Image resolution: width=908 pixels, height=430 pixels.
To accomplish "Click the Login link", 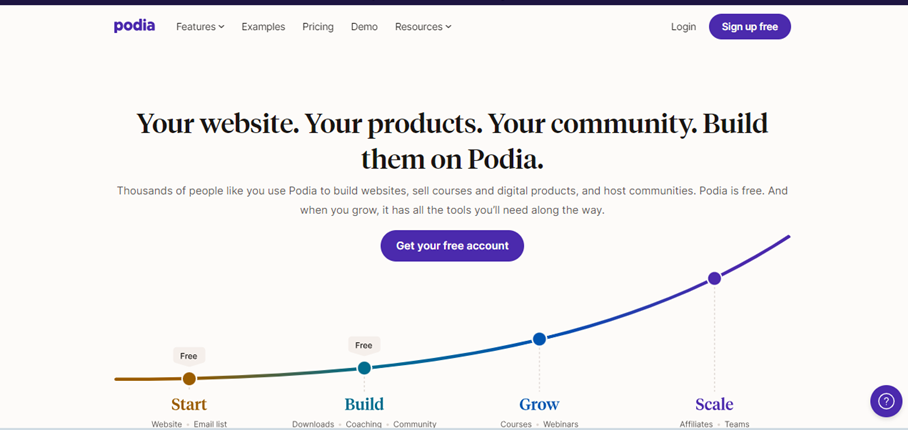I will click(x=683, y=27).
